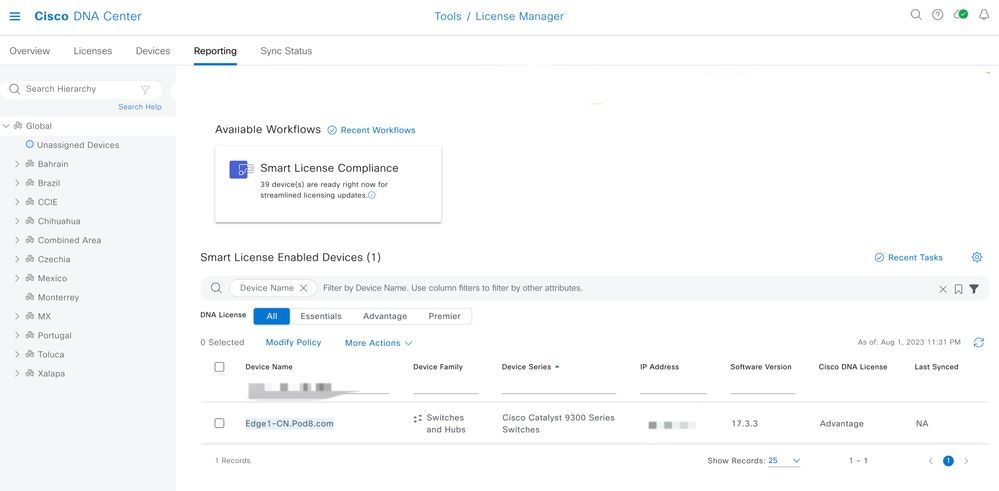This screenshot has height=491, width=999.
Task: Click the search magnifier icon in header
Action: coord(916,15)
